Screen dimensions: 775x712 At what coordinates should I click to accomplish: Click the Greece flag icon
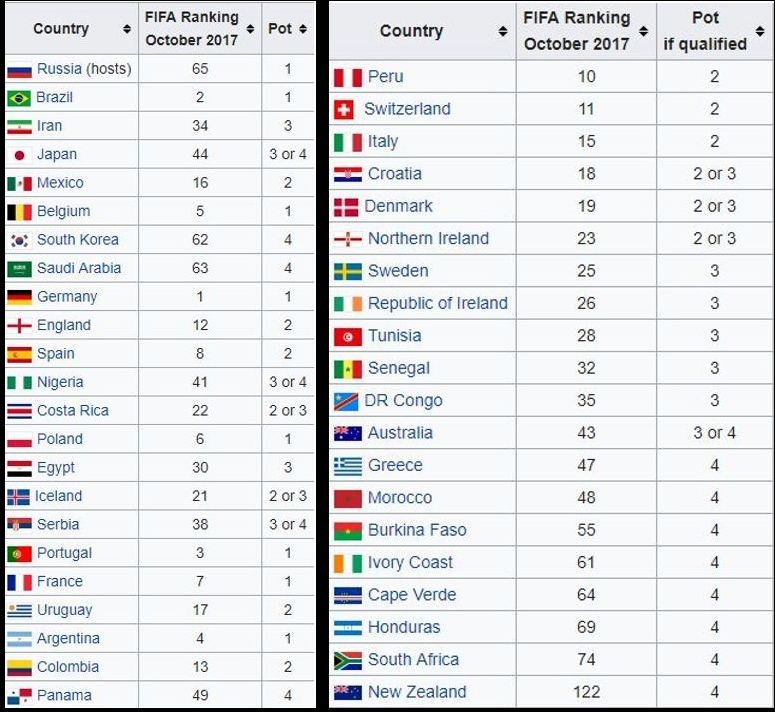(347, 466)
